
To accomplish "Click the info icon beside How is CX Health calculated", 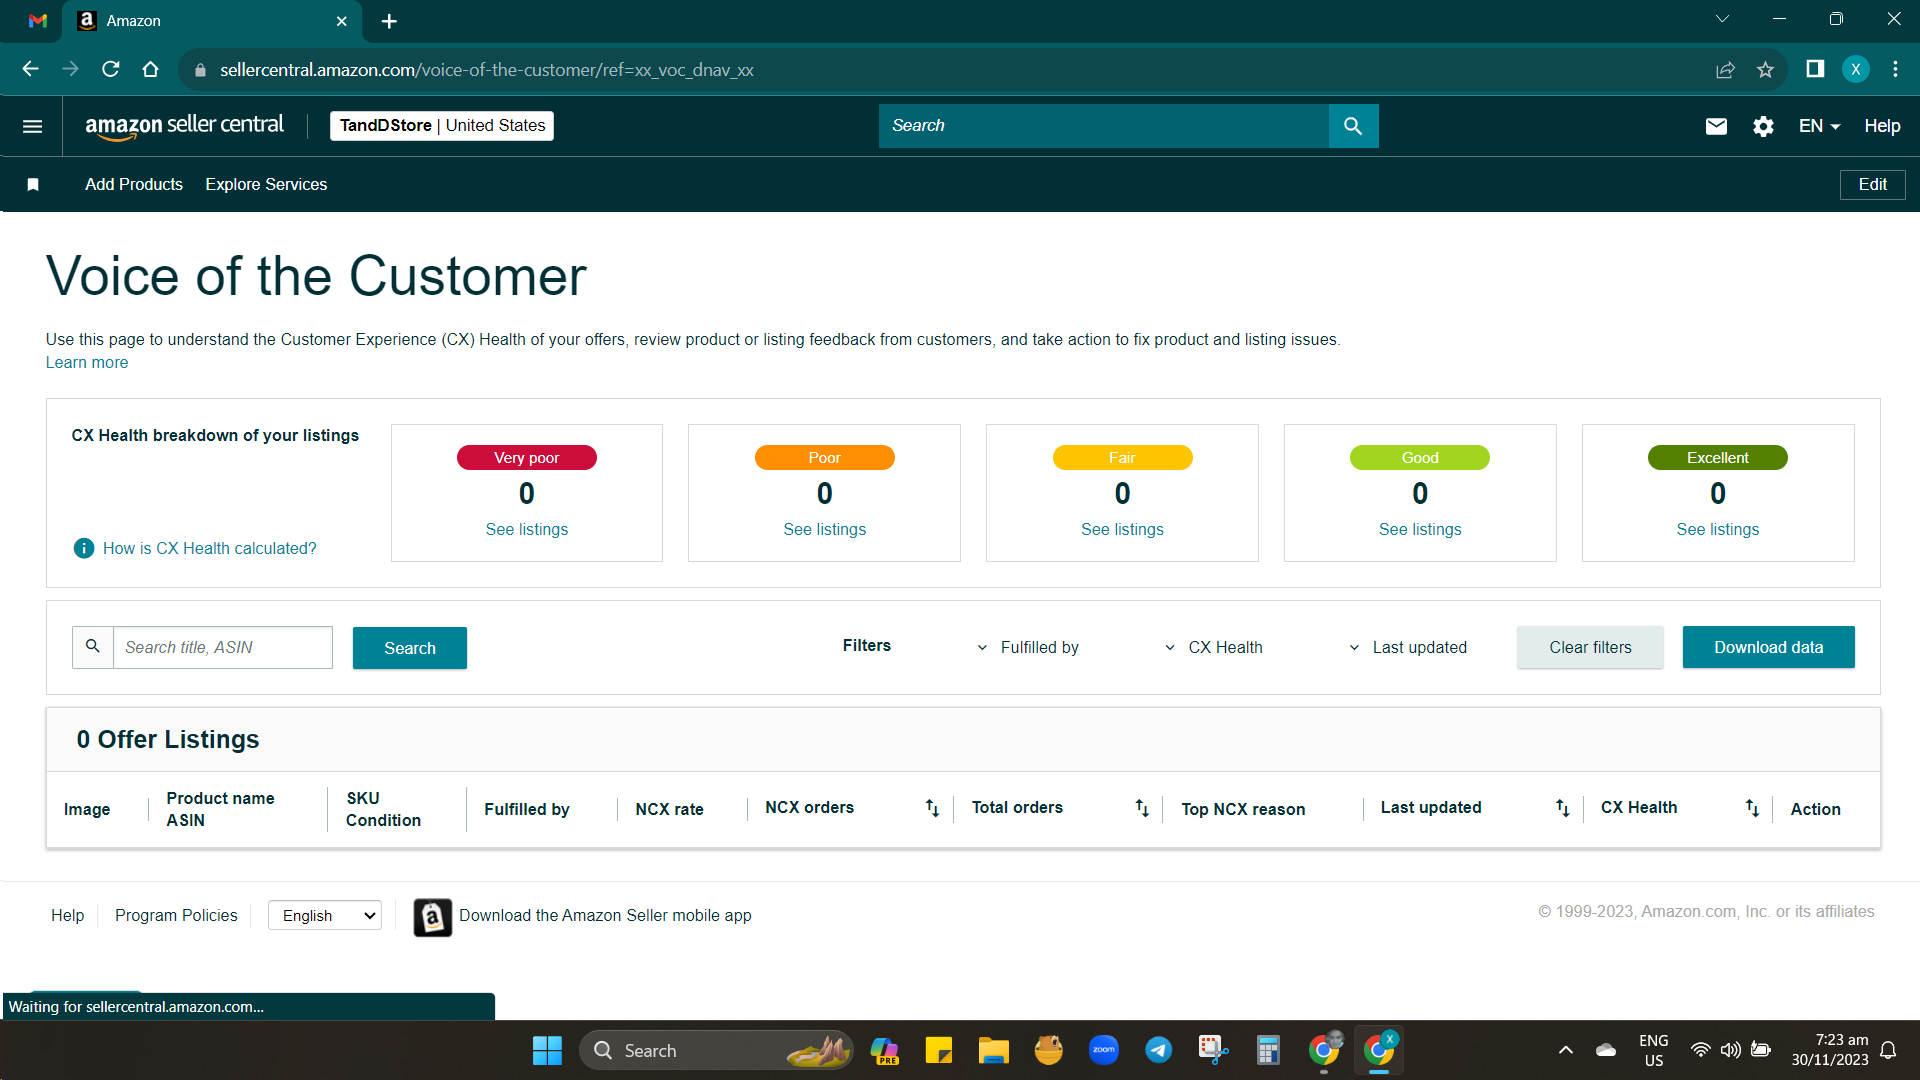I will pyautogui.click(x=84, y=548).
